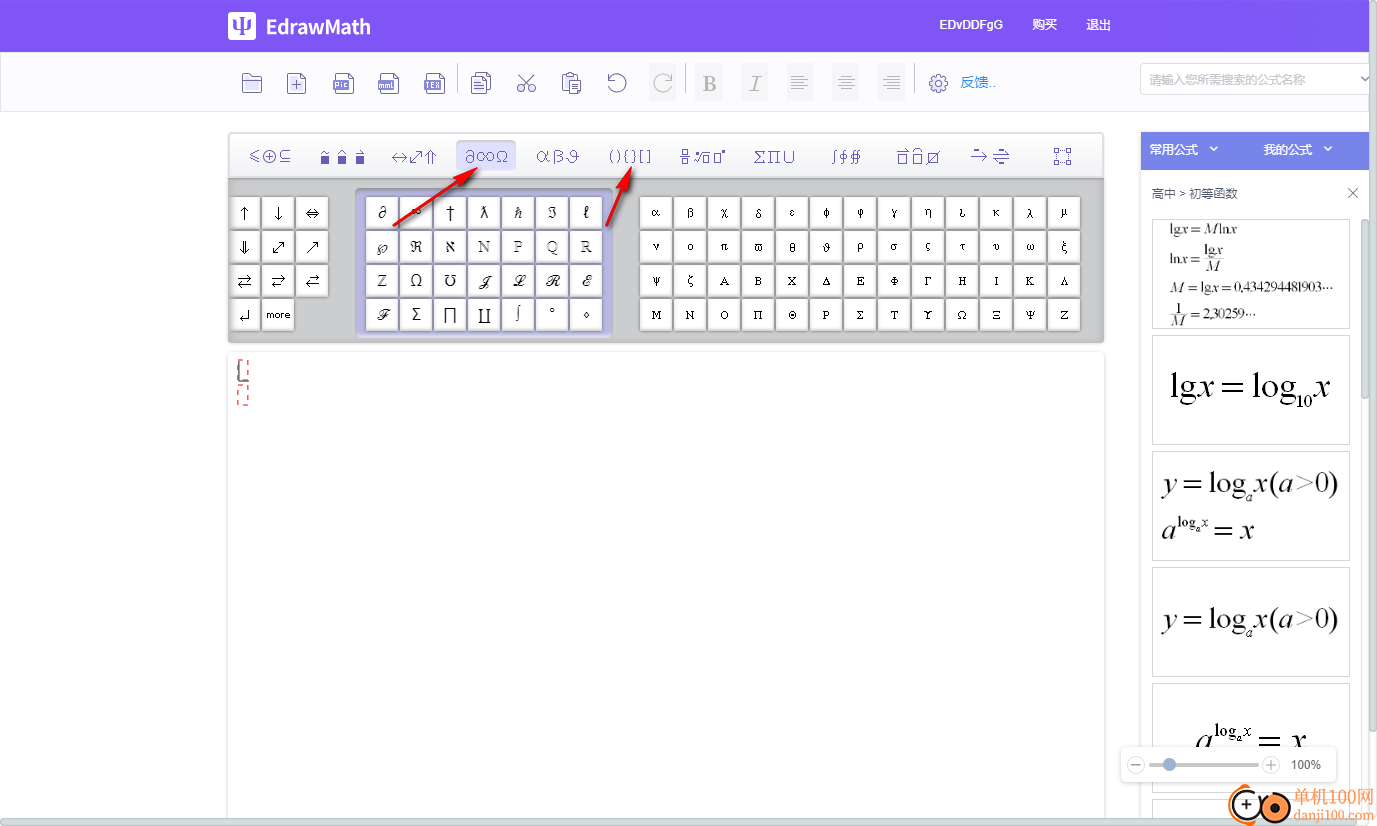Insert the partial derivative ∂ symbol

tap(383, 212)
